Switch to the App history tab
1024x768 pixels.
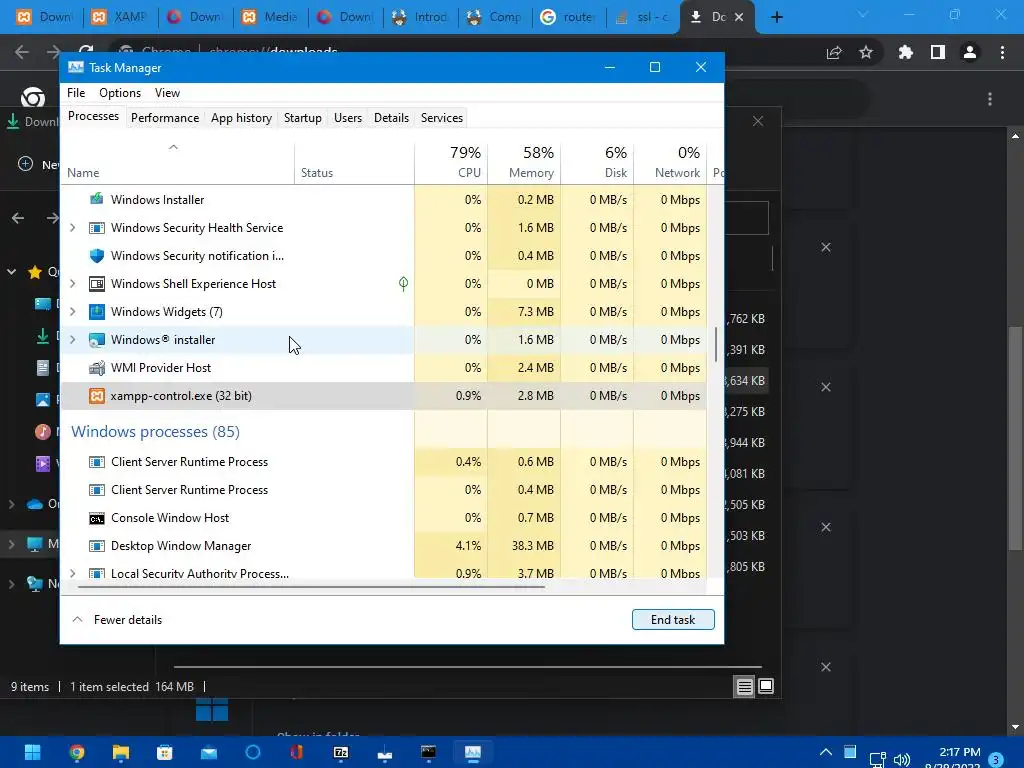(241, 118)
